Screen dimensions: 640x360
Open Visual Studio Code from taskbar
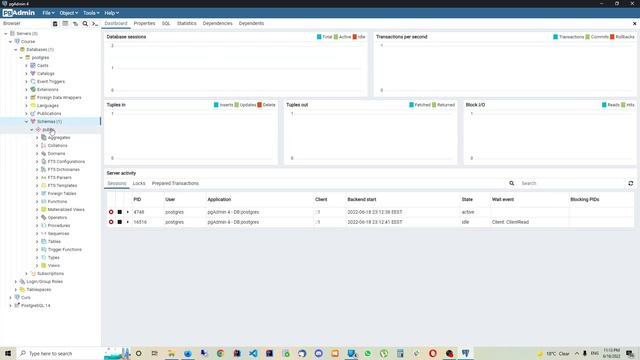point(253,353)
